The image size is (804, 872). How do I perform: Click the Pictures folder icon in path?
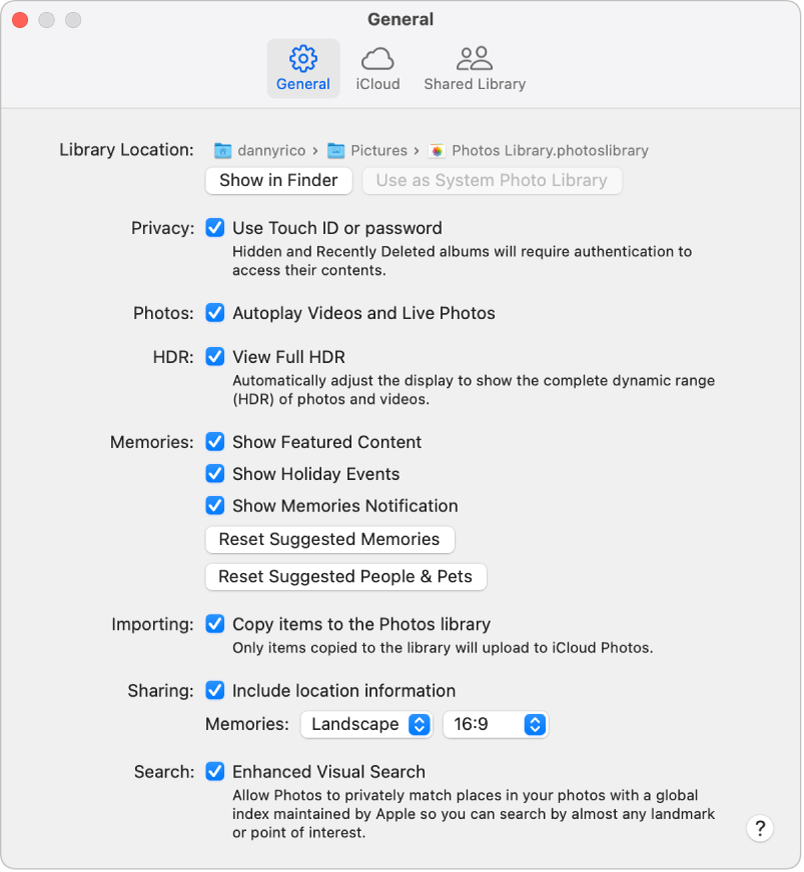pyautogui.click(x=337, y=151)
